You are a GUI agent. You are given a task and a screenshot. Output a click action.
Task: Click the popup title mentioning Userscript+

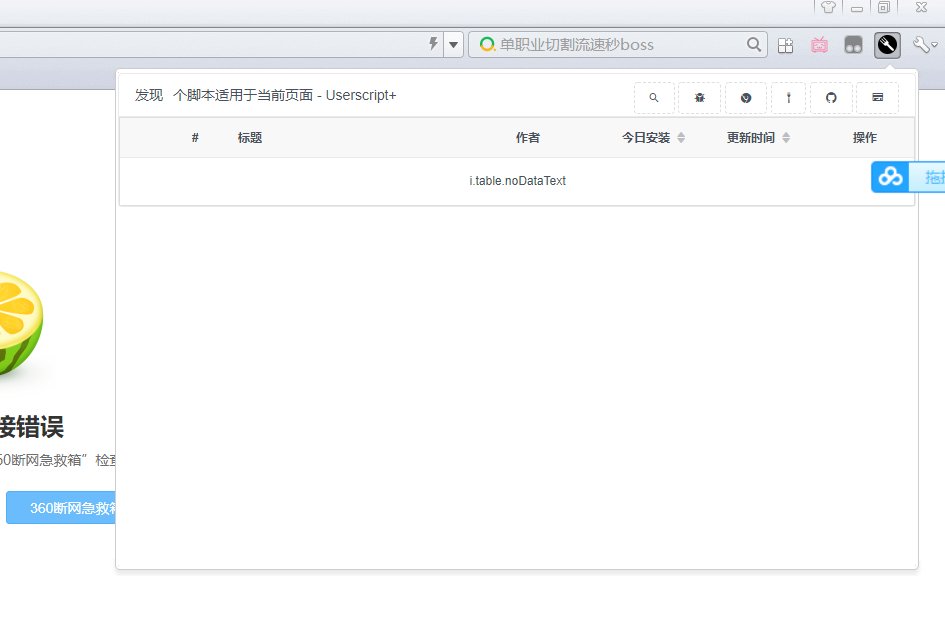point(265,95)
